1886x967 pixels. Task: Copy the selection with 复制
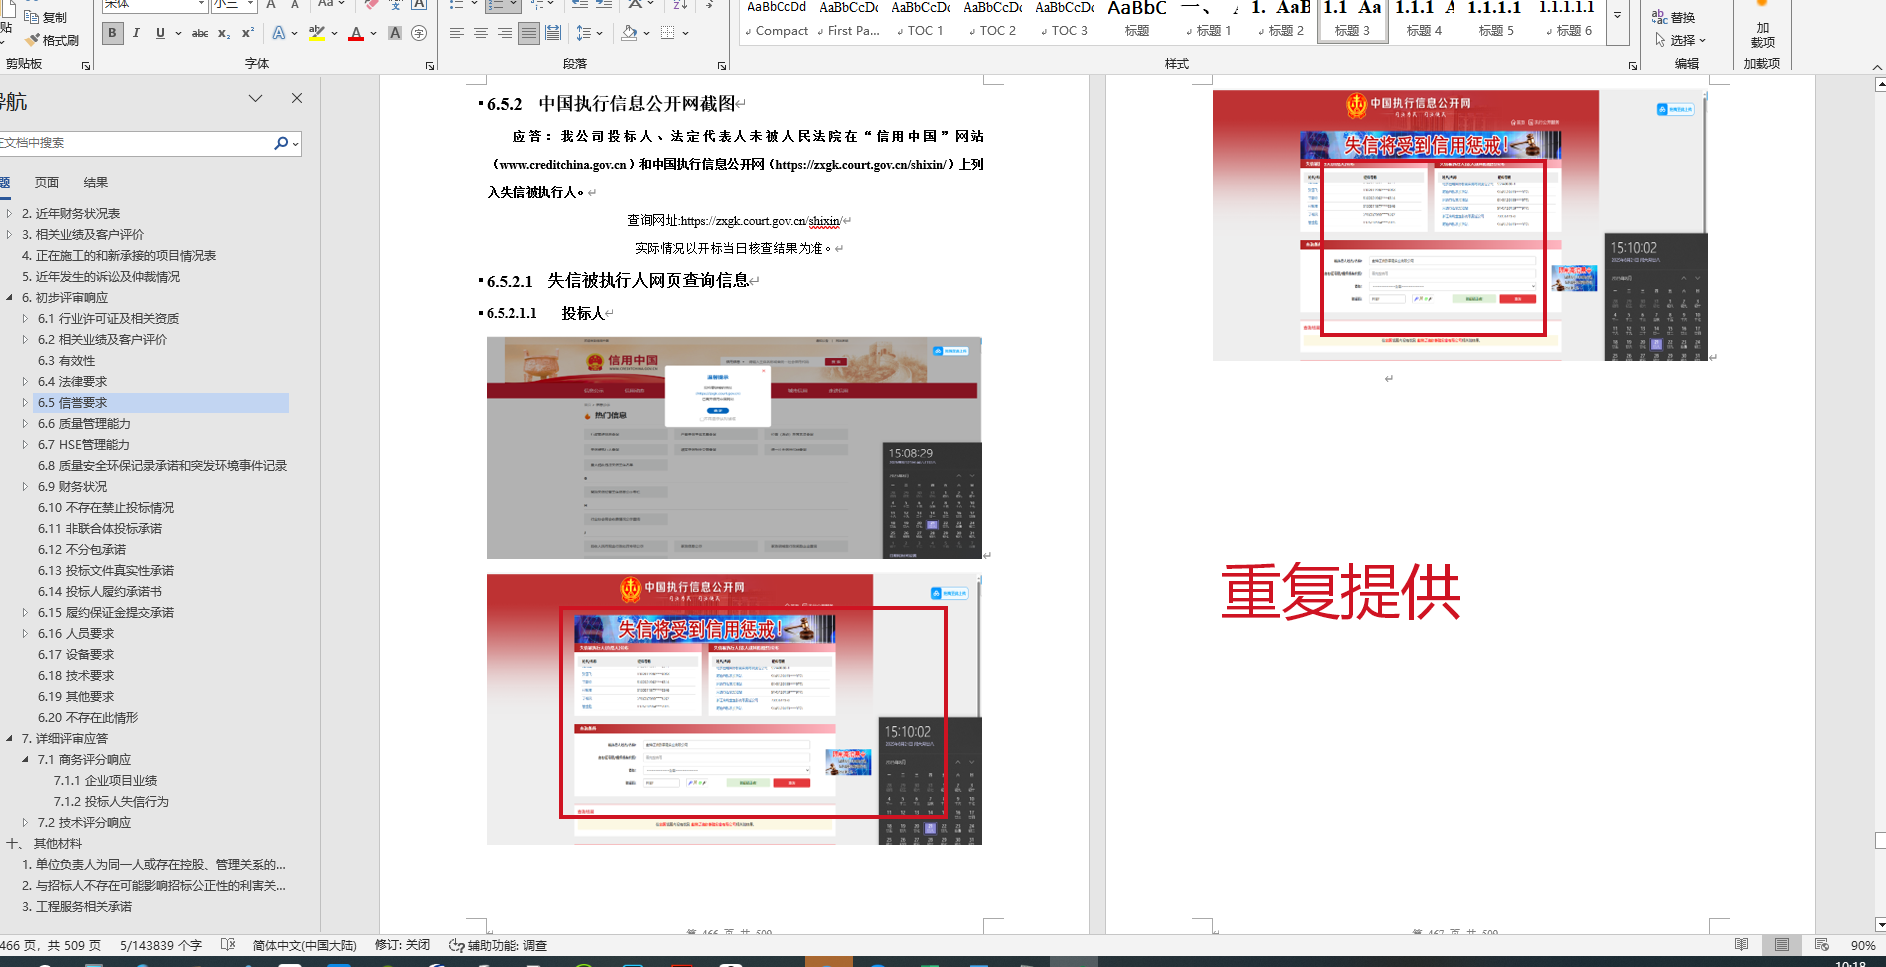(x=46, y=17)
